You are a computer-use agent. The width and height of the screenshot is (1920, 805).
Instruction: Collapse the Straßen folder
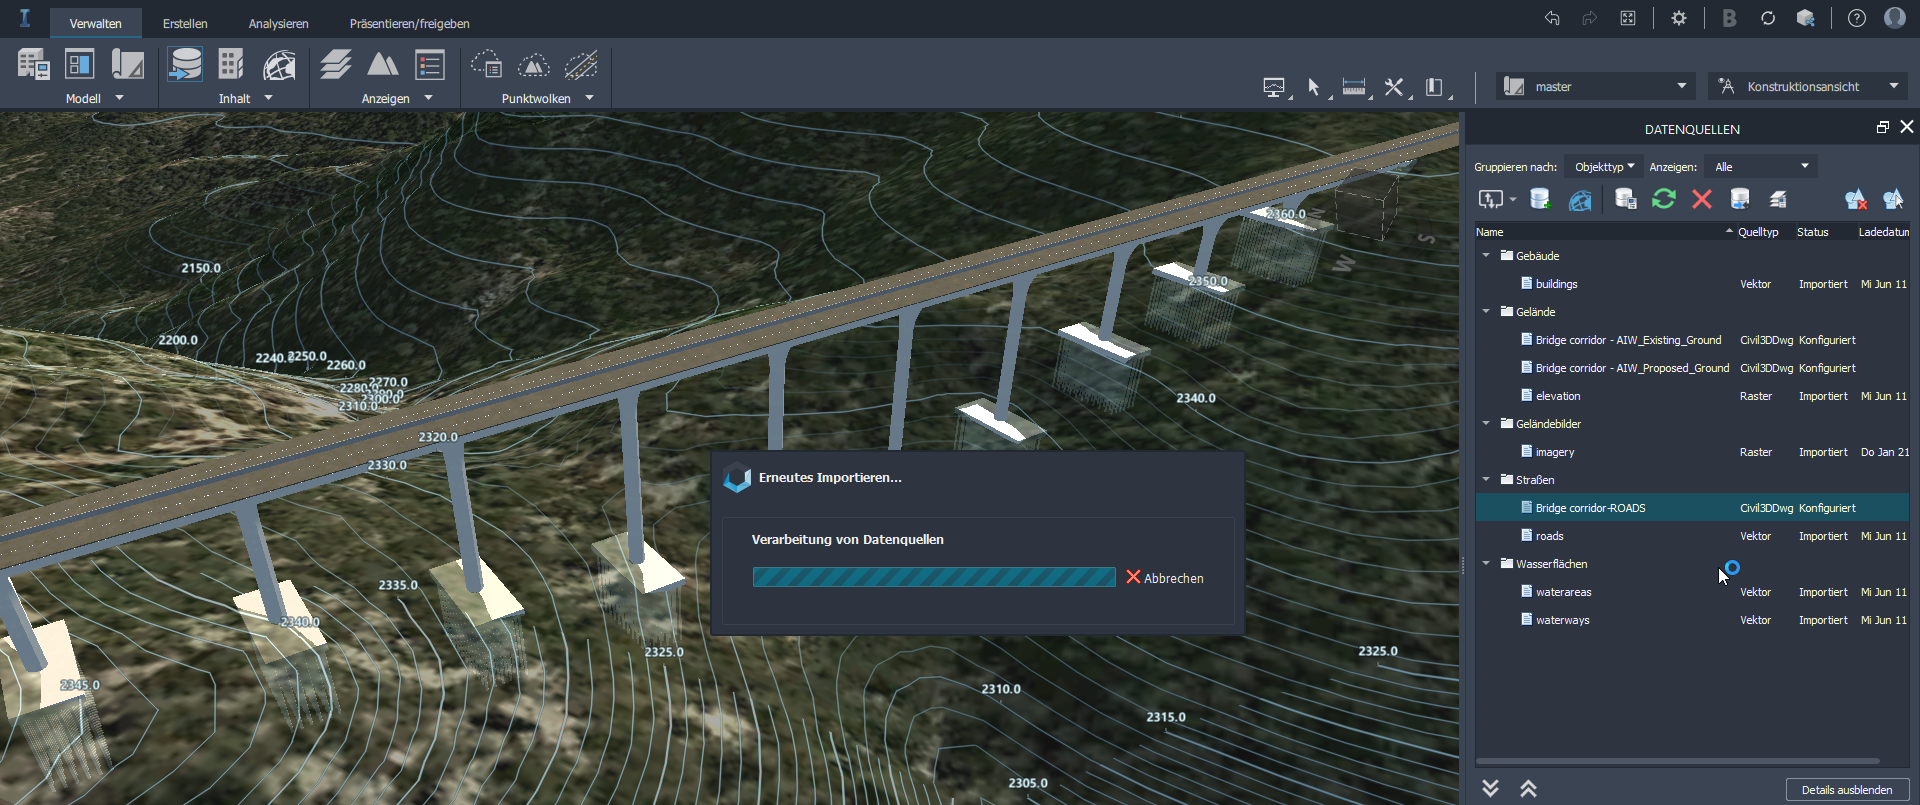point(1486,480)
